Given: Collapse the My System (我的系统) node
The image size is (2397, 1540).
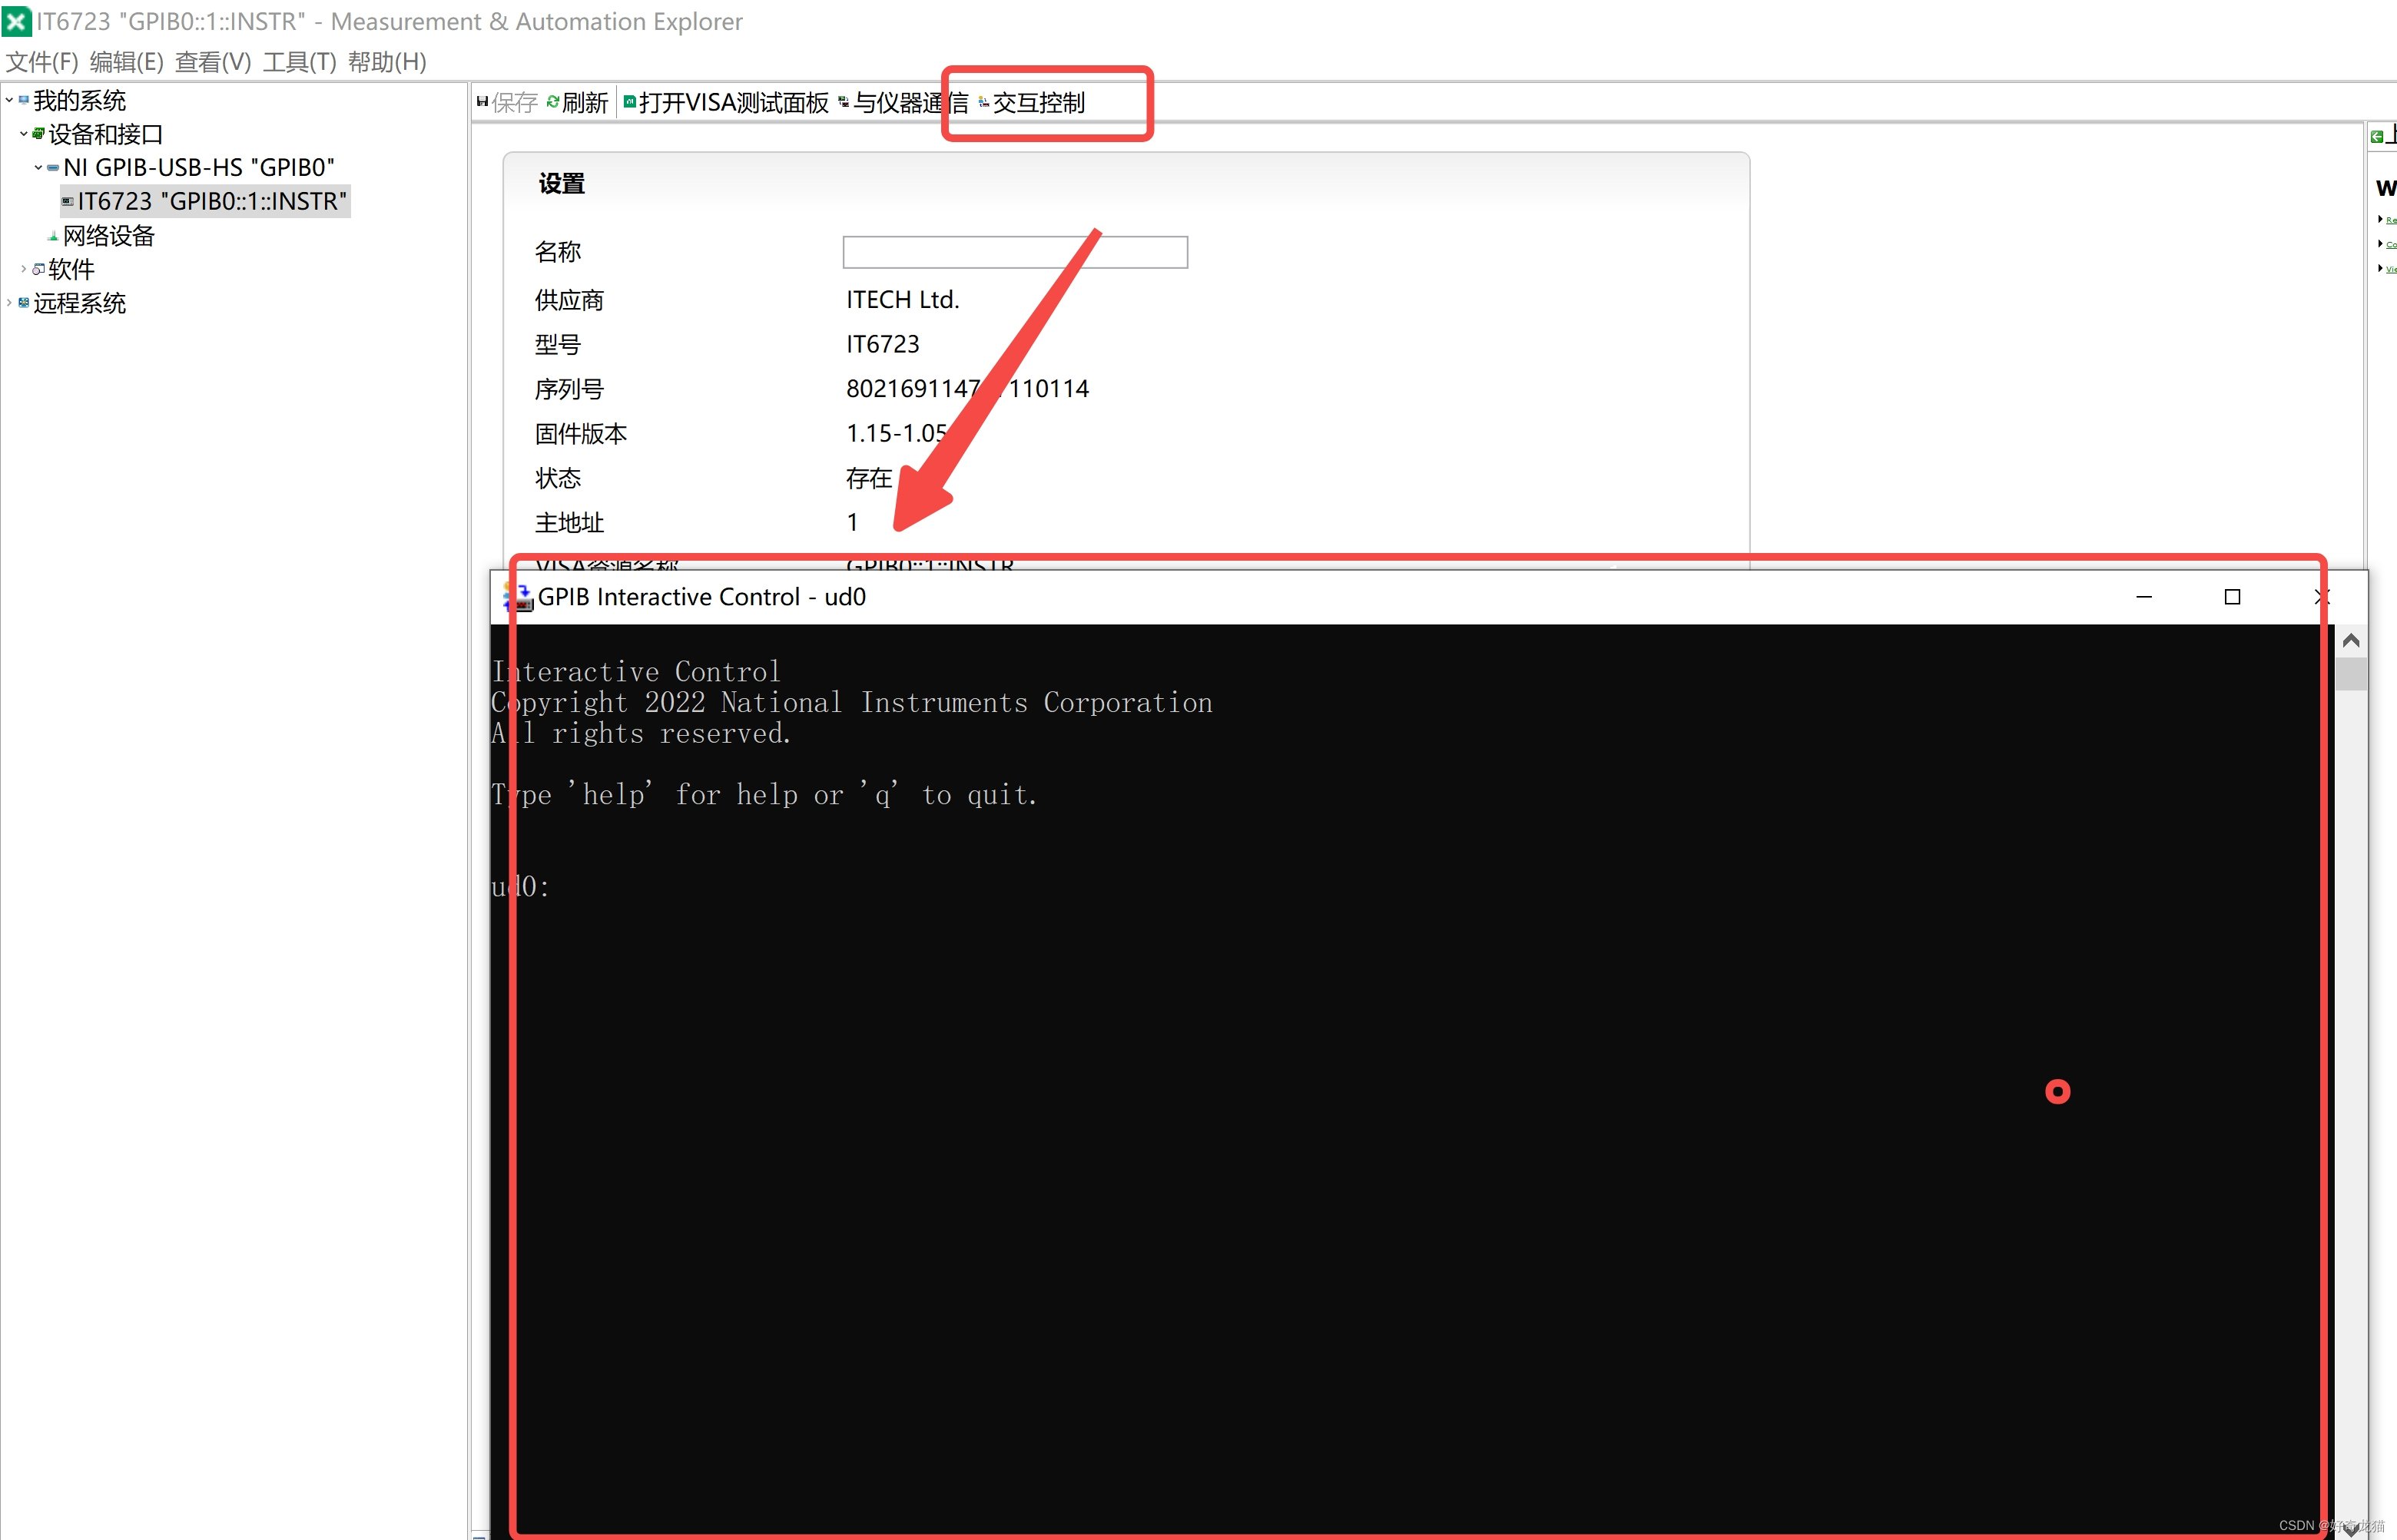Looking at the screenshot, I should pos(10,100).
